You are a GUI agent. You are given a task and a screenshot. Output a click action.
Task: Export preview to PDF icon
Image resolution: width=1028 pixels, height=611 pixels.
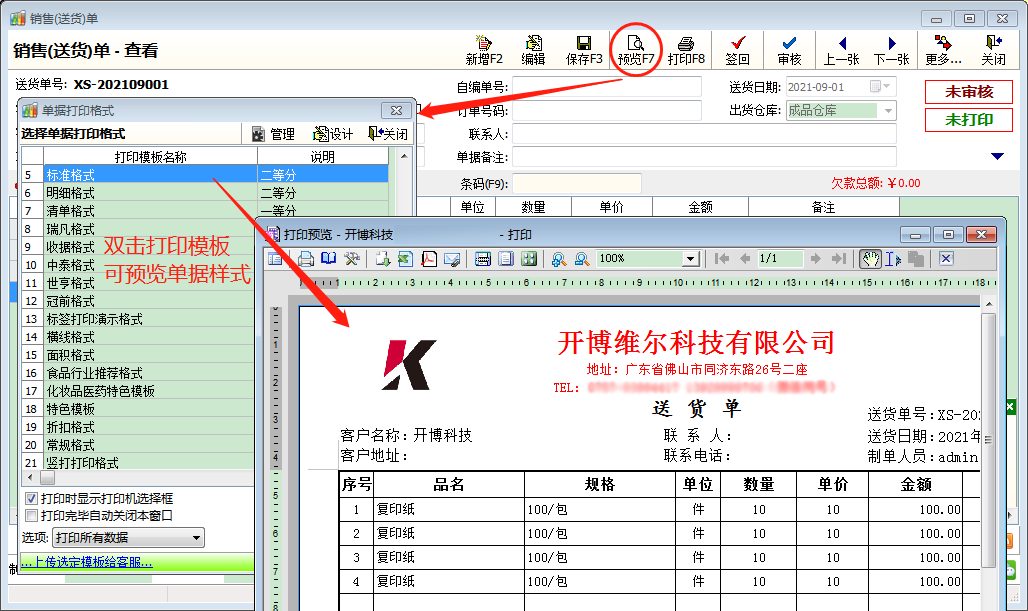tap(429, 259)
